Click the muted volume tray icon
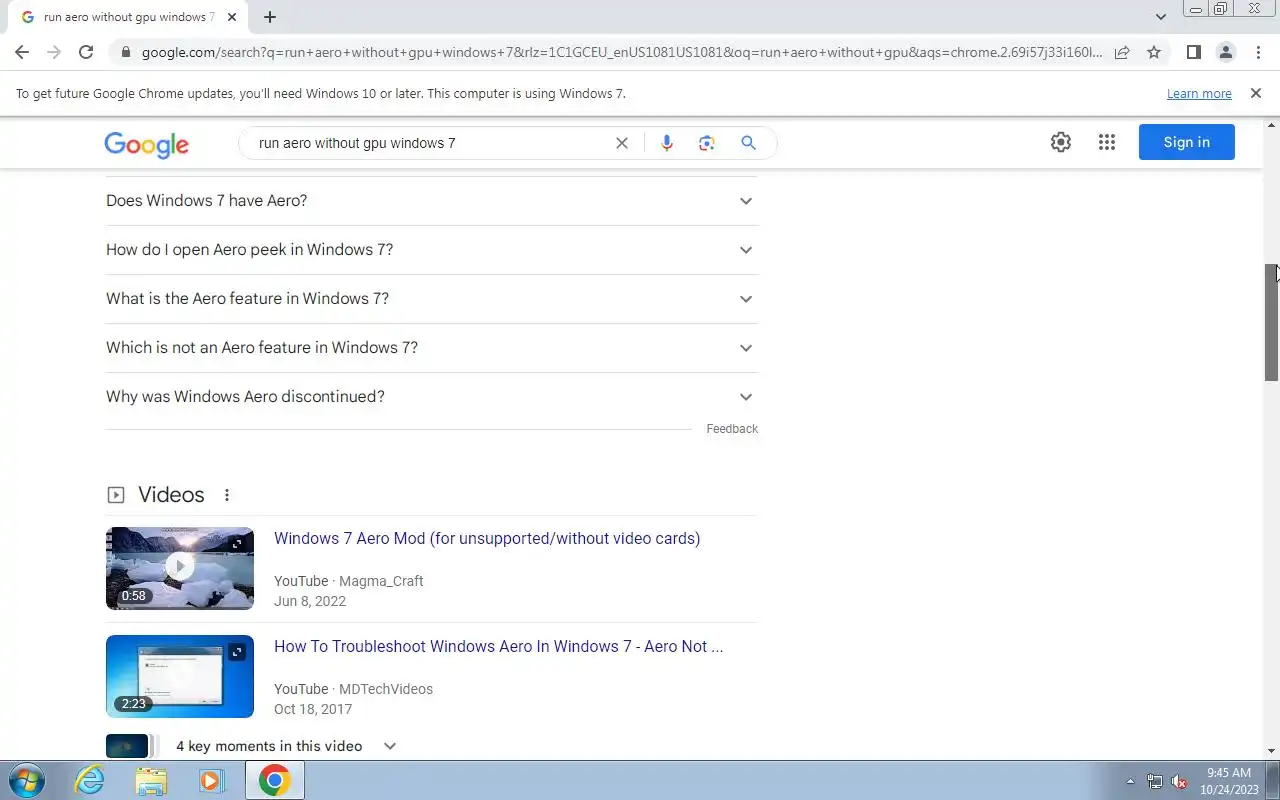Viewport: 1280px width, 800px height. click(x=1180, y=781)
